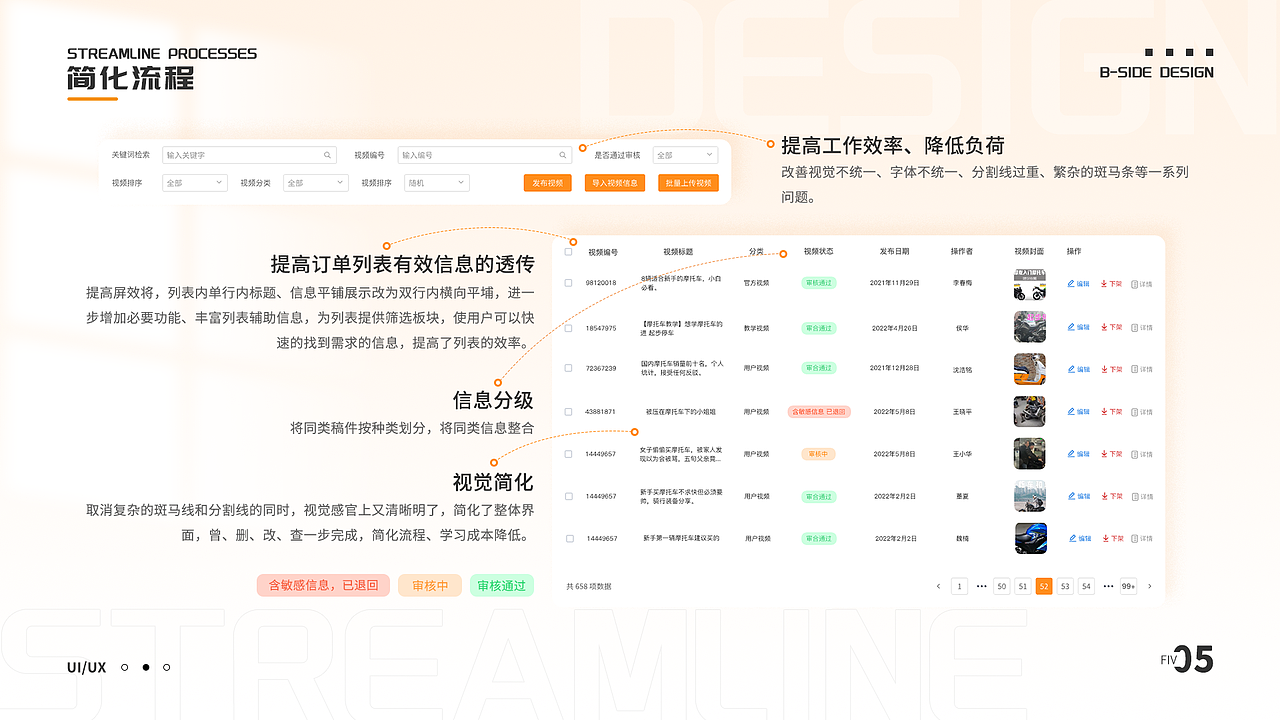The width and height of the screenshot is (1280, 720).
Task: Open the 视频排序 dropdown showing 随机
Action: pos(435,183)
